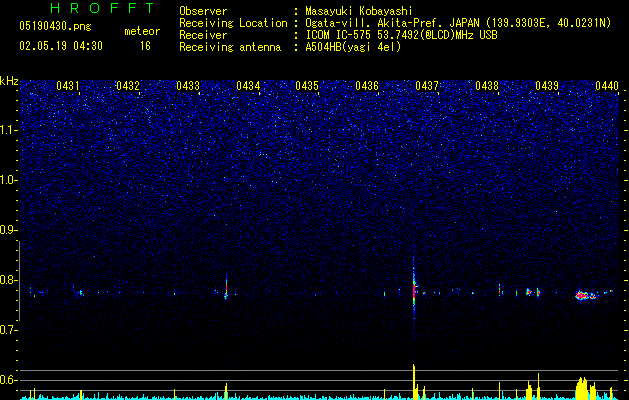Click the 1.1 kHz axis label

9,130
